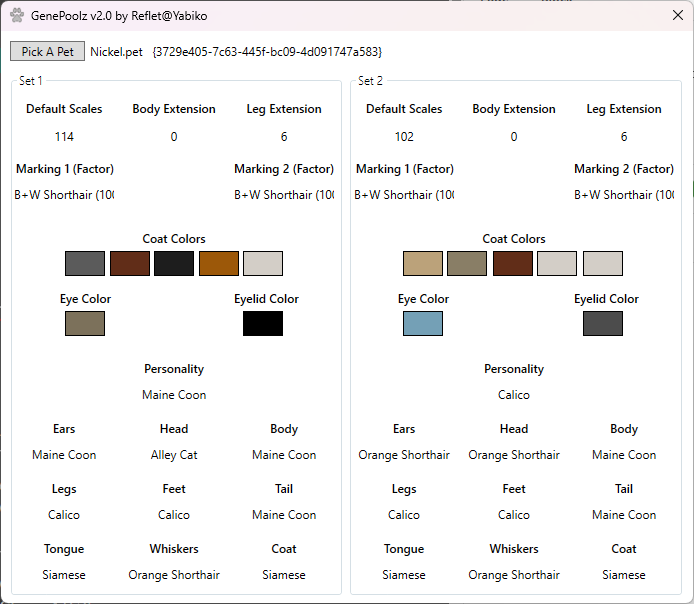Click Set 1 Feet value Calico
Image resolution: width=694 pixels, height=604 pixels.
(174, 515)
